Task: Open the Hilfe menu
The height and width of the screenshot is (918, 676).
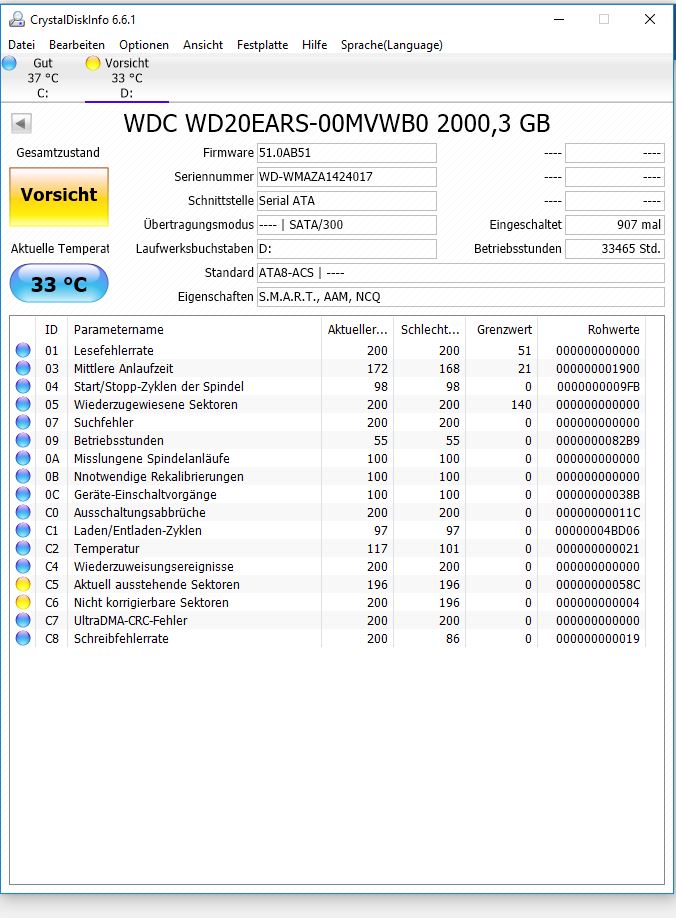Action: pos(314,45)
